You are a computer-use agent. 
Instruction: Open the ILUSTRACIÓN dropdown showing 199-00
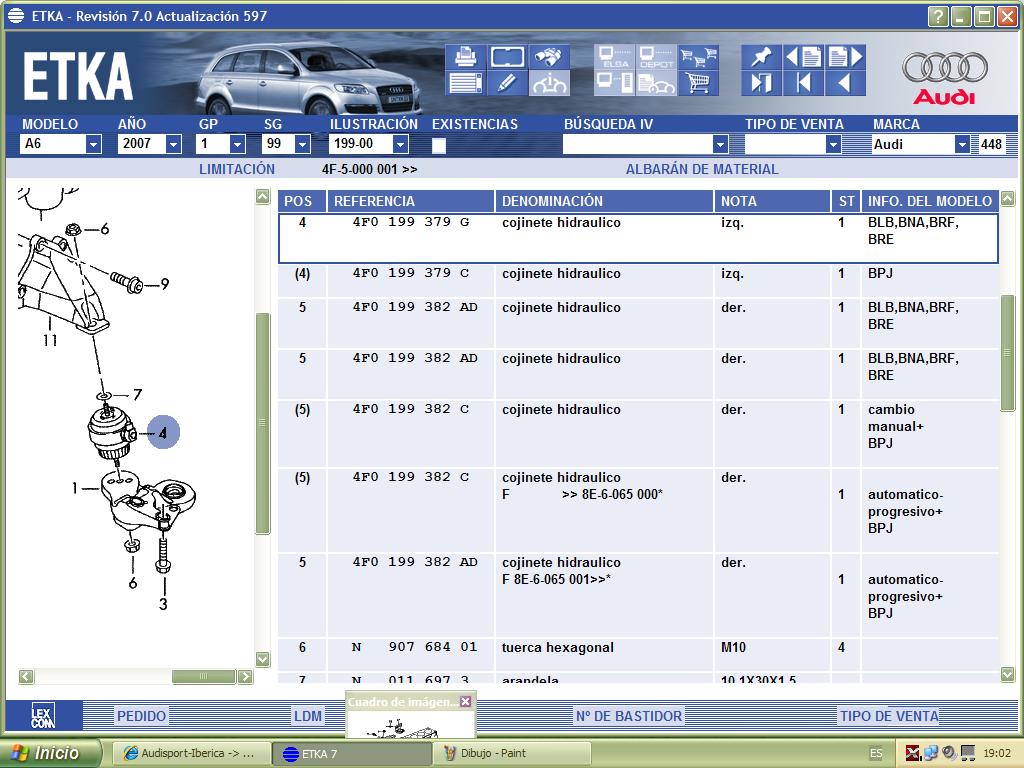click(401, 144)
